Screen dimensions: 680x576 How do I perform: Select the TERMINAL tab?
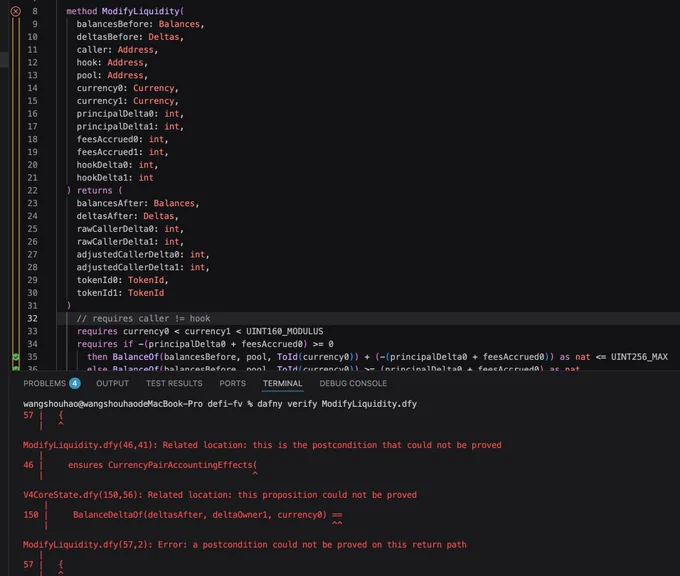(x=282, y=383)
